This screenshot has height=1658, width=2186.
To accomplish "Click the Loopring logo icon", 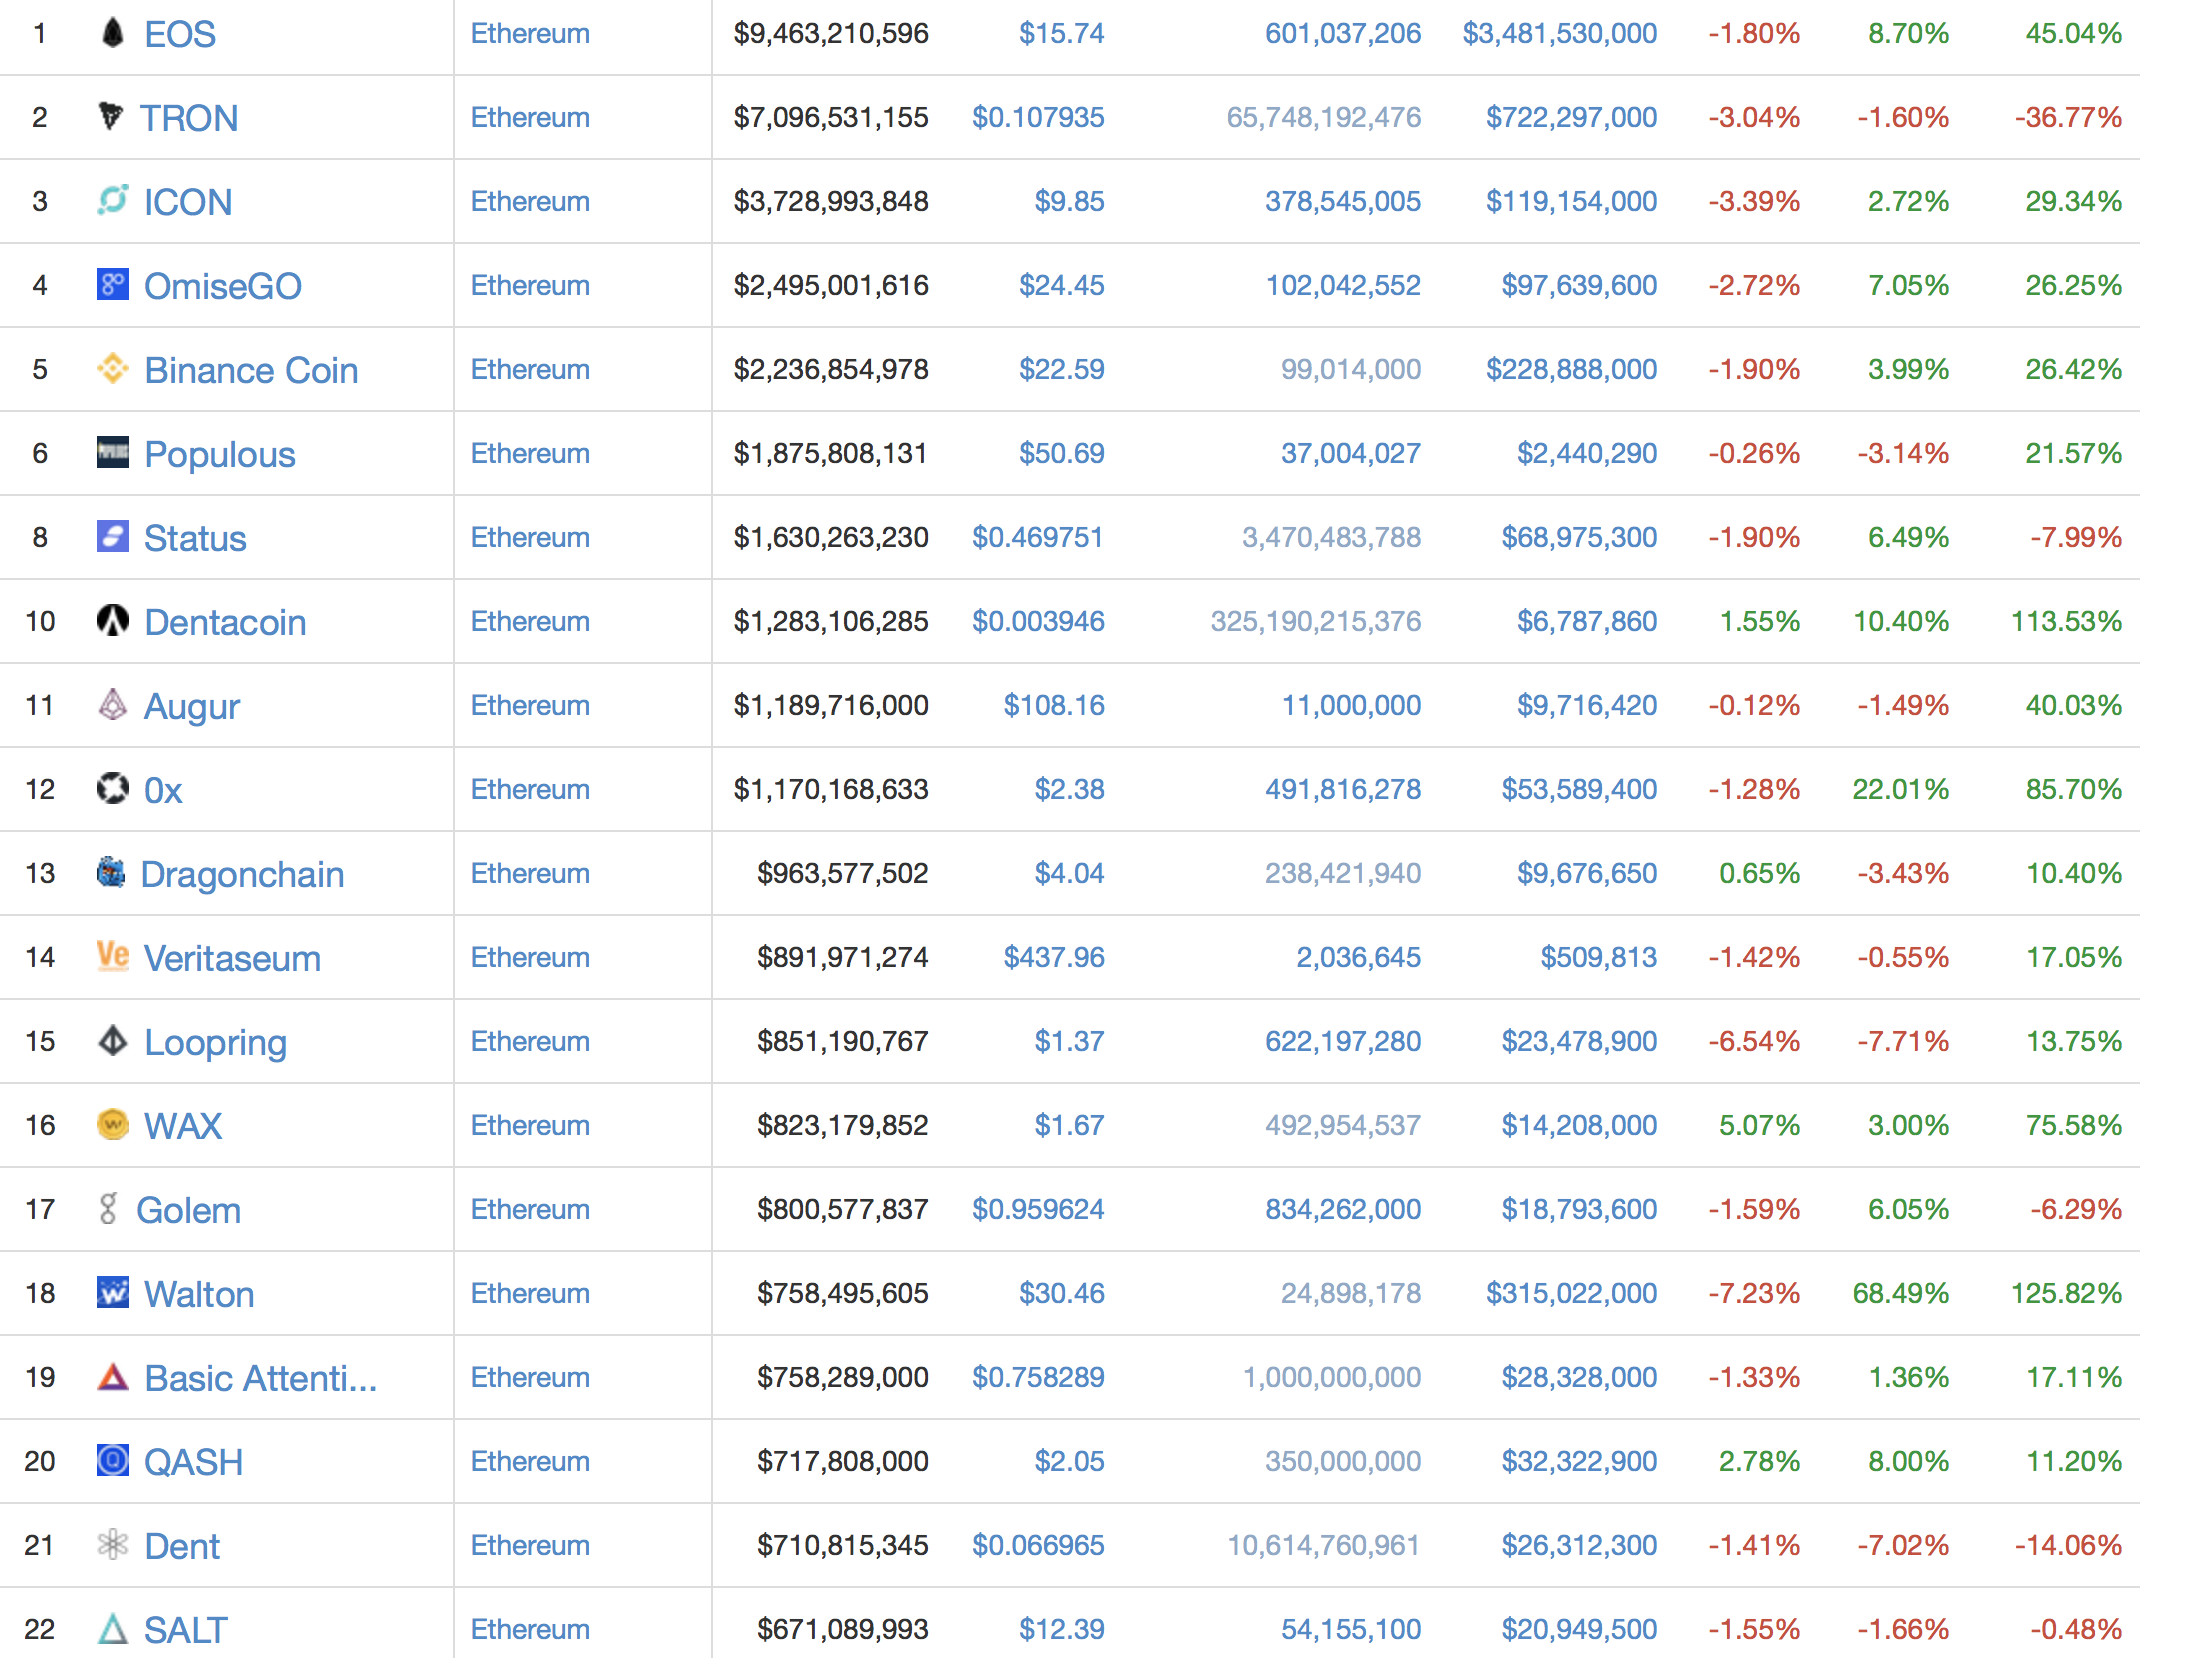I will (113, 1040).
